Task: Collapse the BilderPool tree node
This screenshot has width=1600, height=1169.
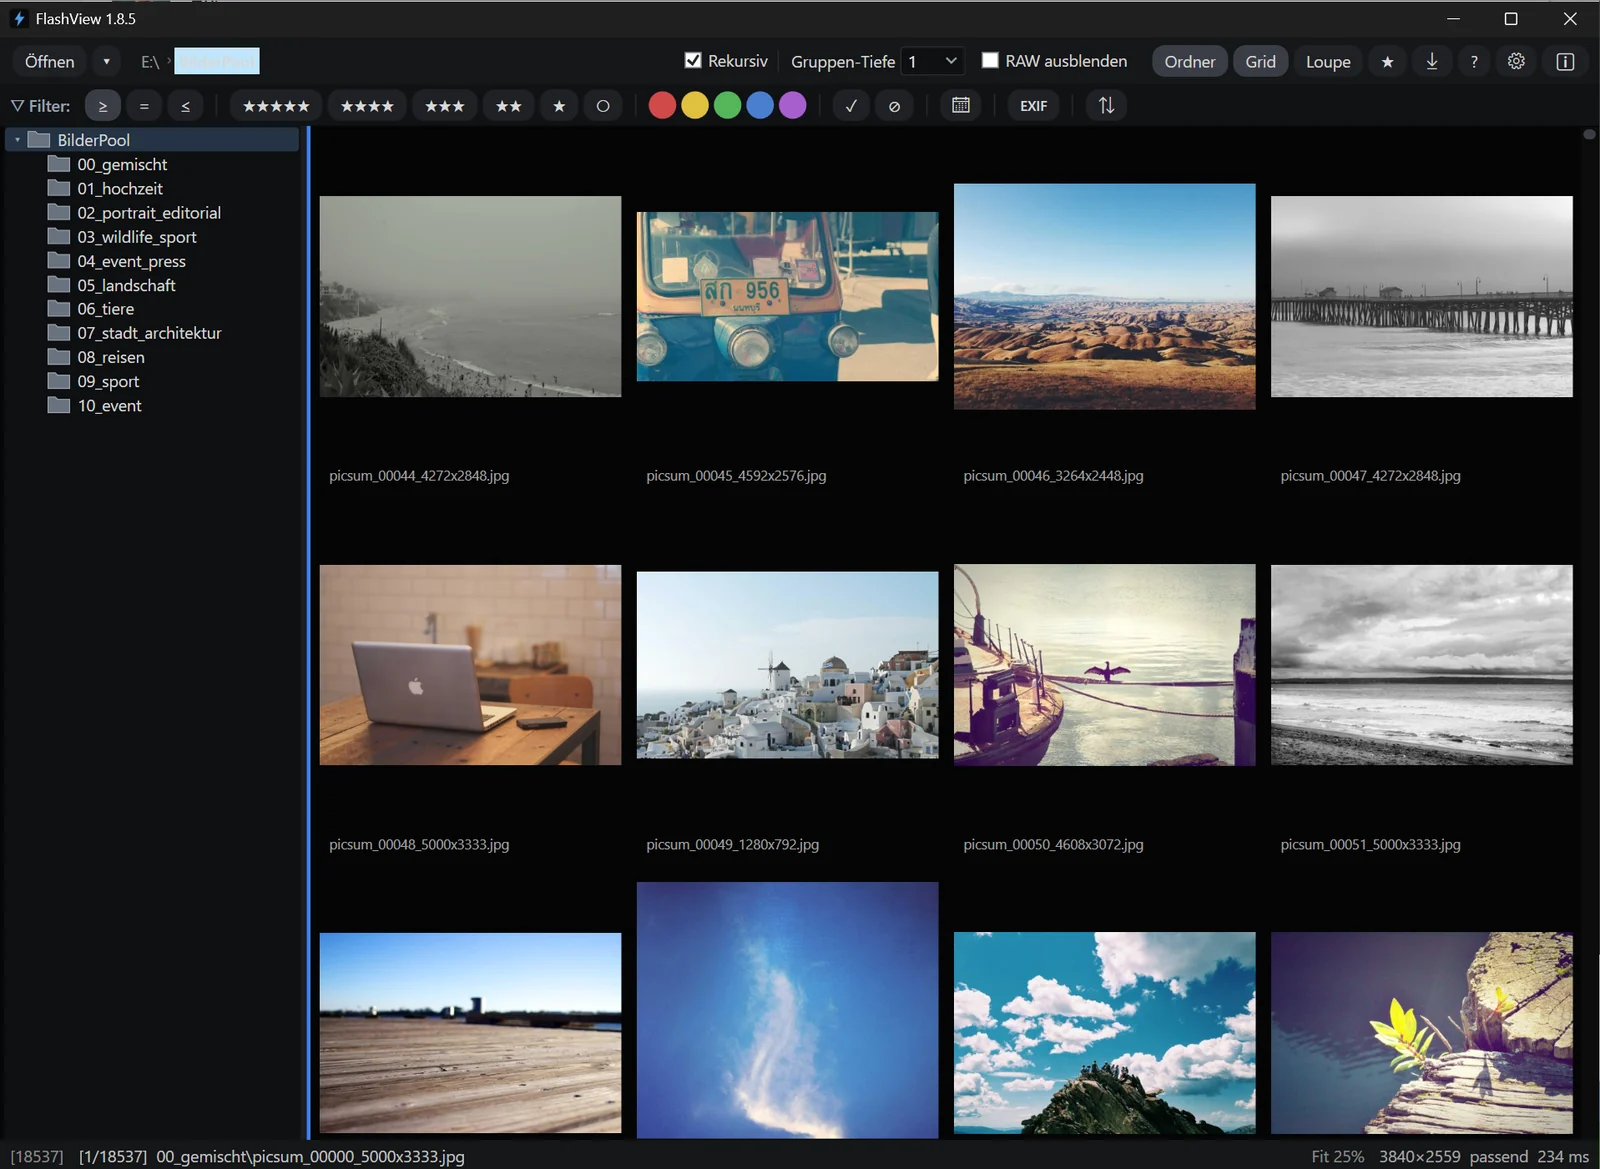Action: [17, 140]
